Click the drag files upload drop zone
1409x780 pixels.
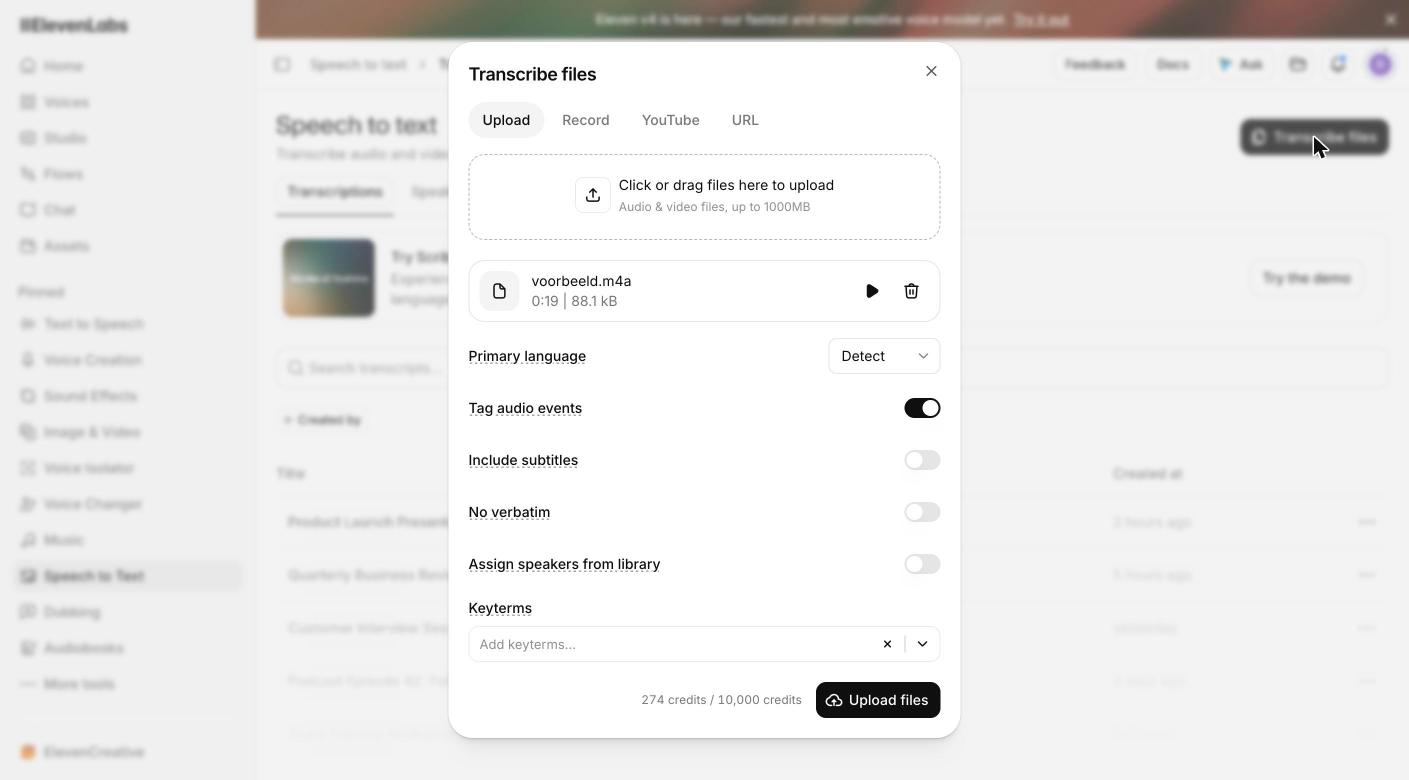[x=704, y=197]
